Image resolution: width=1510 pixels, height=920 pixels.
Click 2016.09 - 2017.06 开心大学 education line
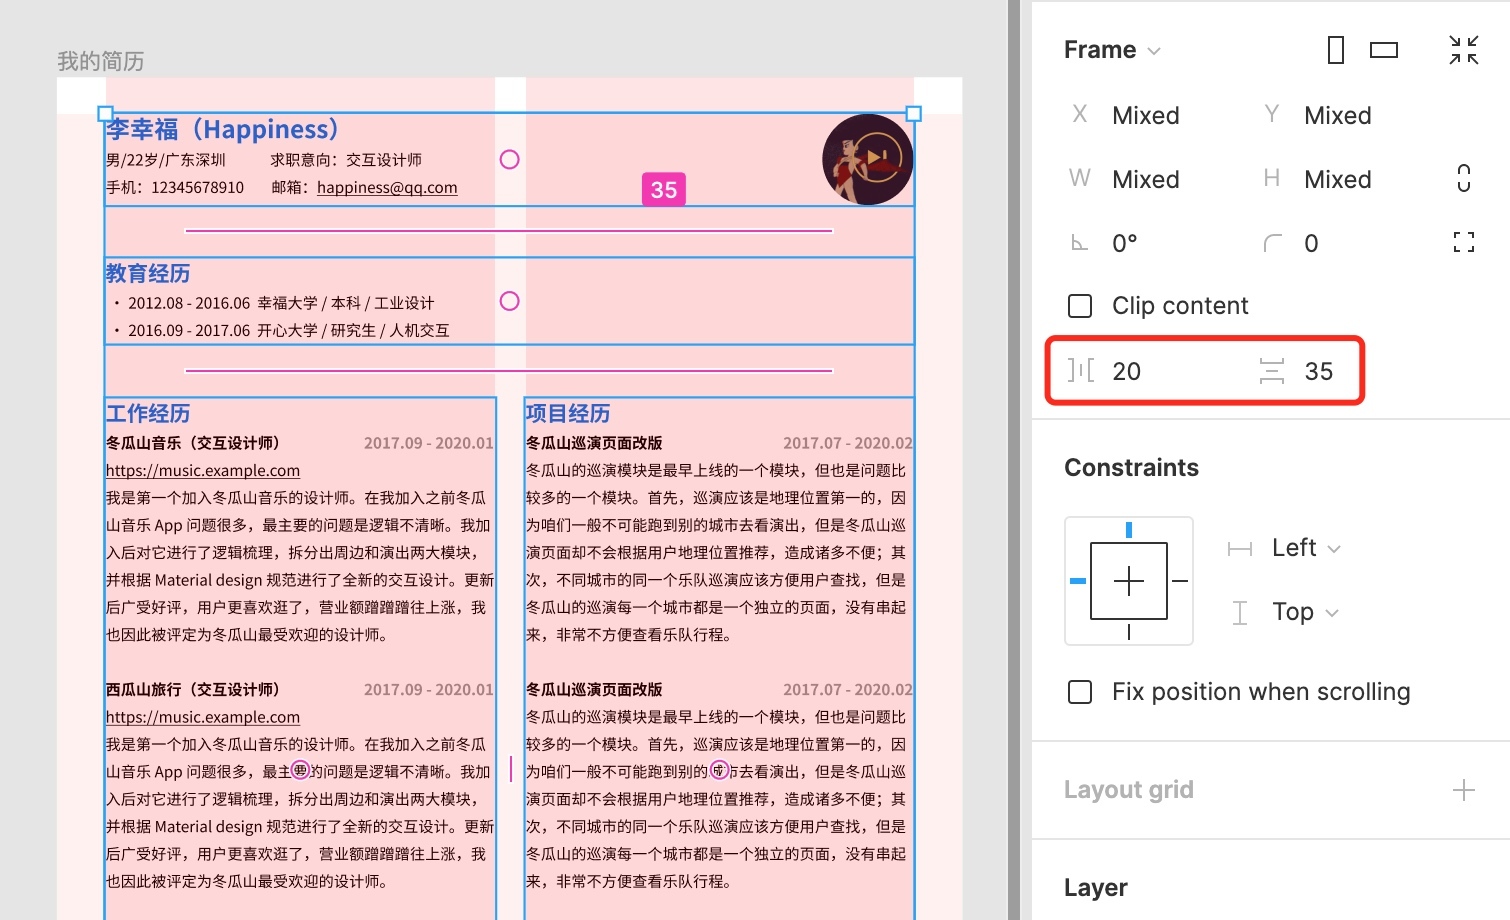tap(281, 330)
